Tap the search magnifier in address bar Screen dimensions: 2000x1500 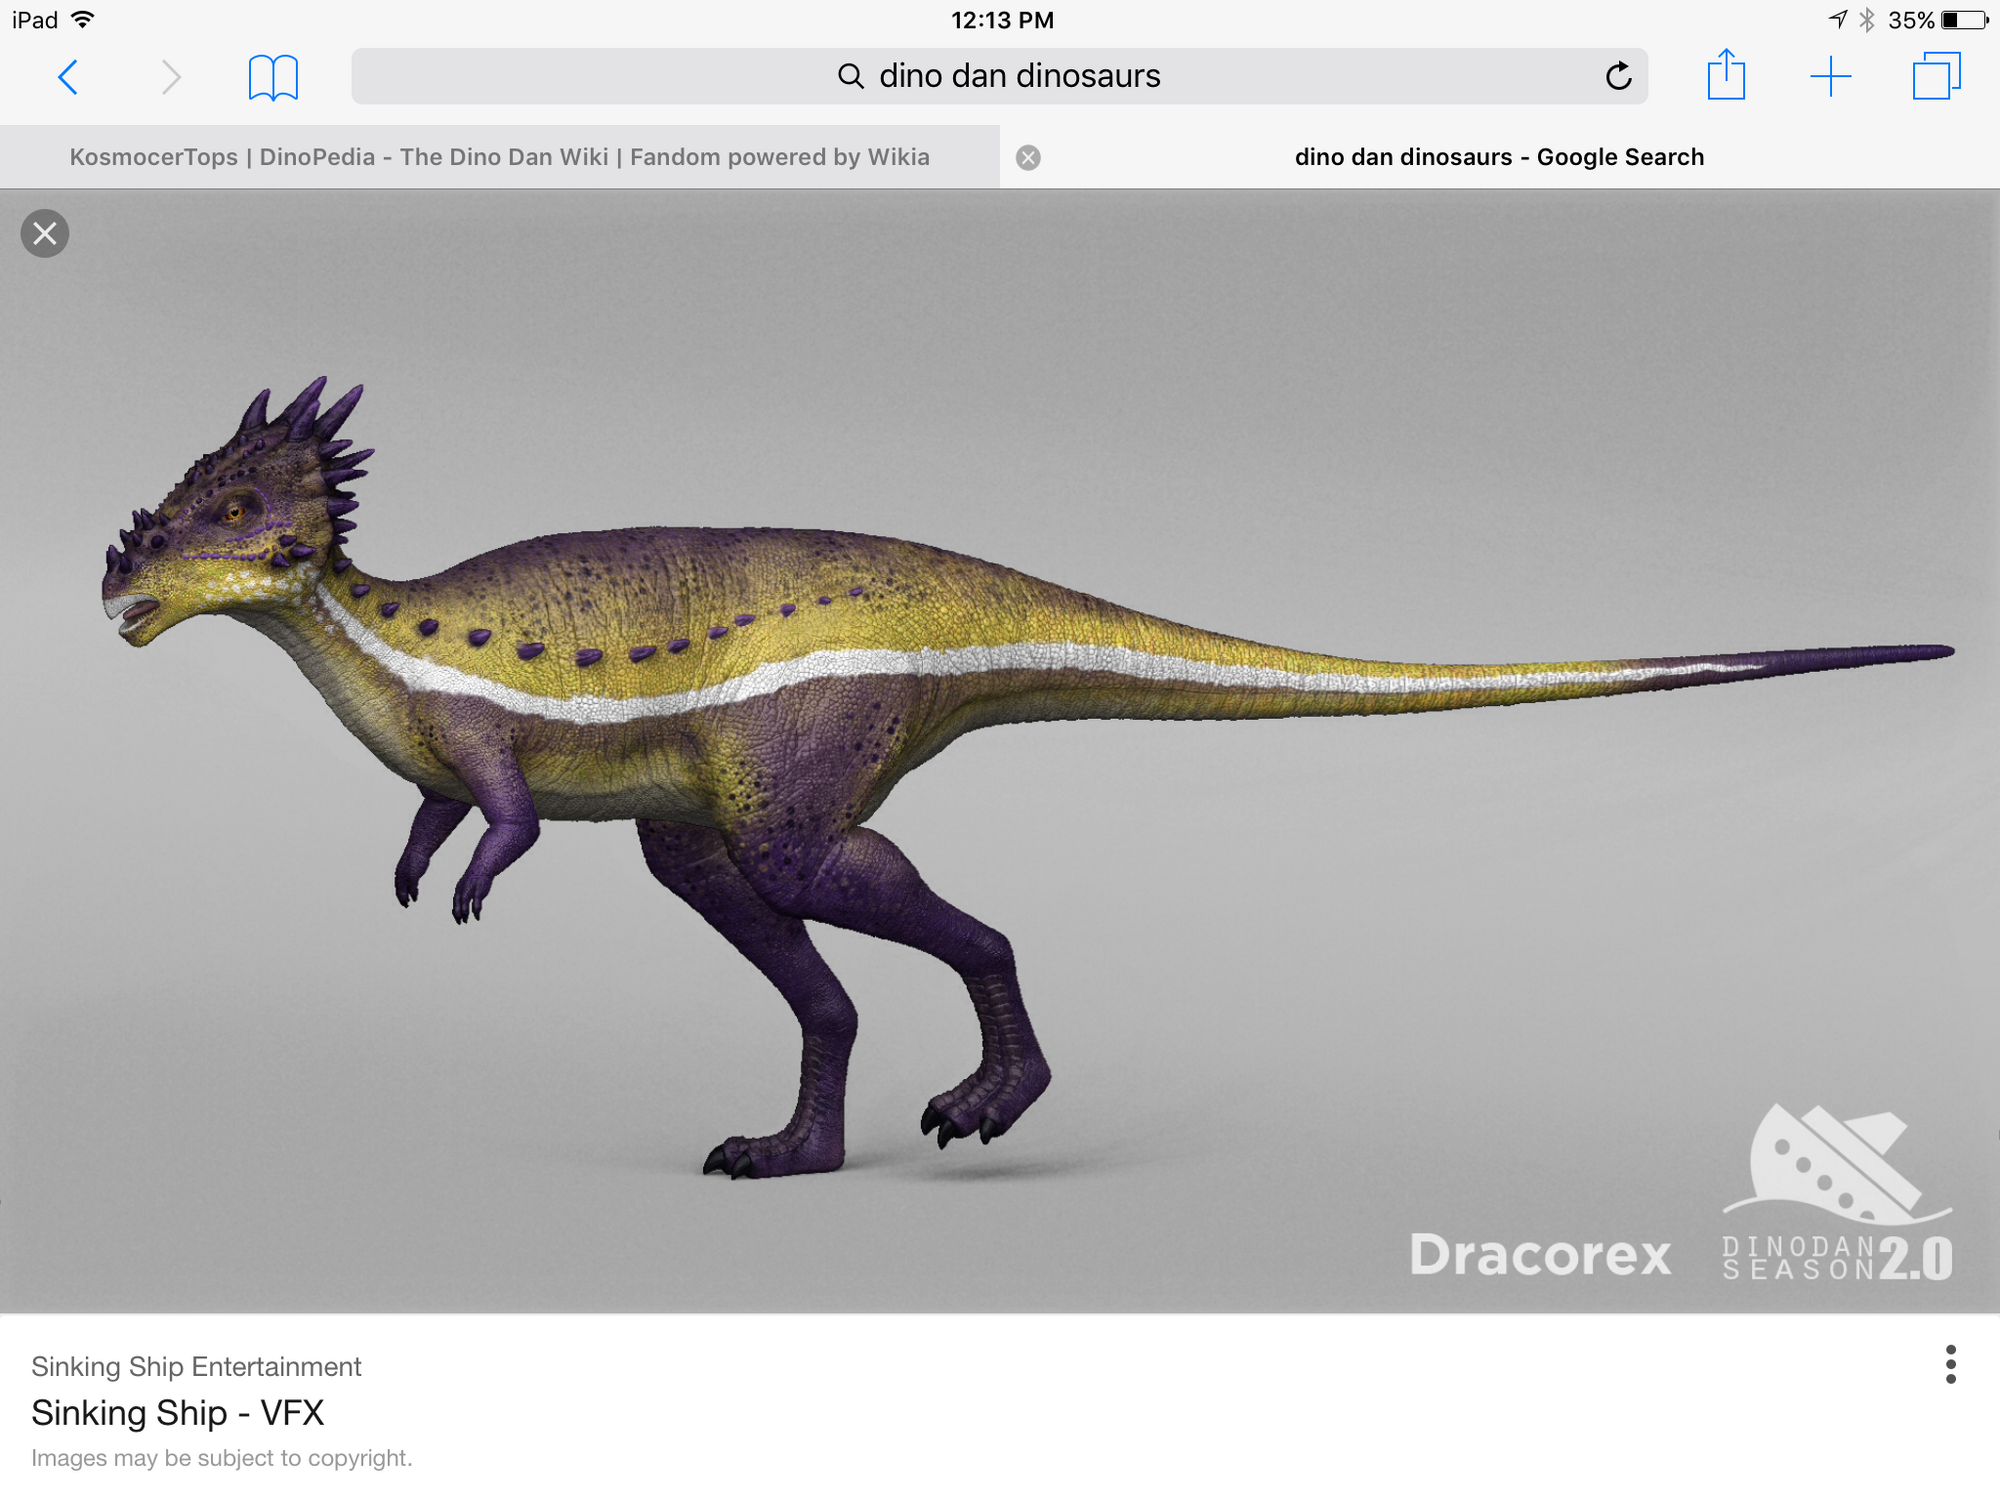point(850,76)
